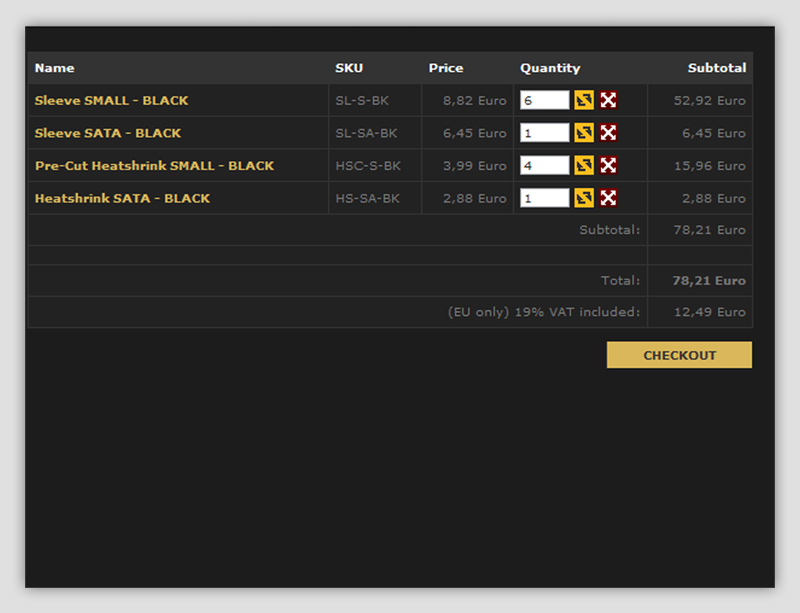Delete Sleeve SATA - BLACK from the cart

608,133
